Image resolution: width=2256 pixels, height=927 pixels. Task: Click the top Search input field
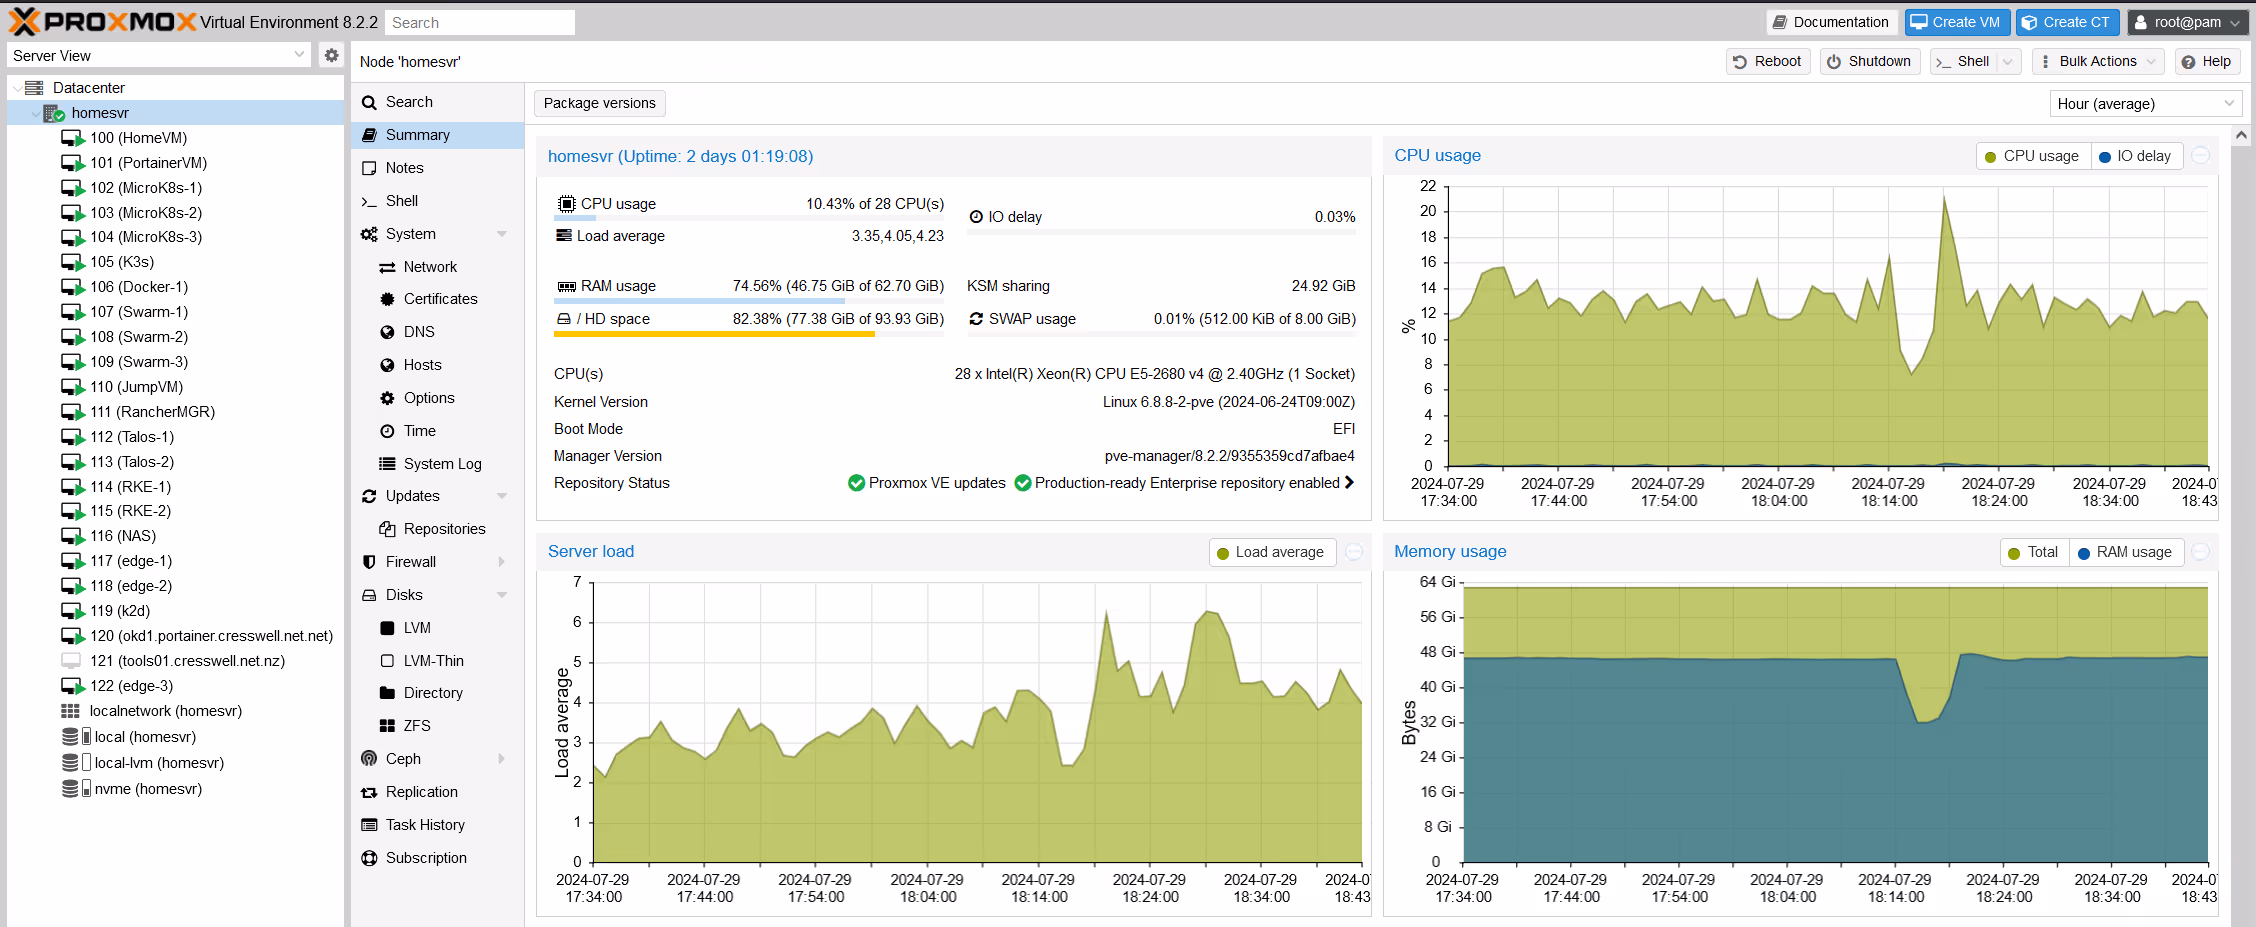[480, 22]
